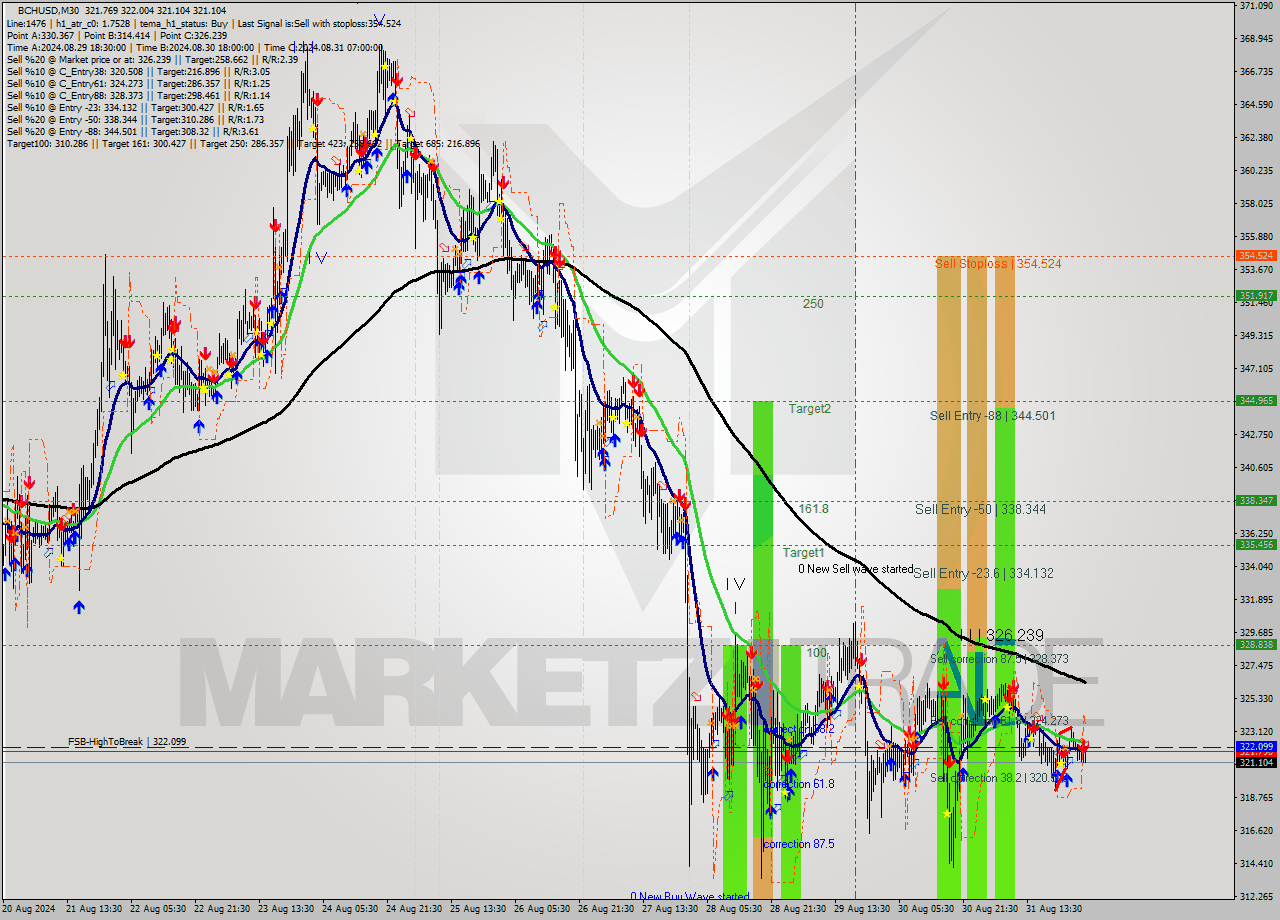
Task: Click the 'Sell Entry -50 | 338.344' label
Action: 980,510
